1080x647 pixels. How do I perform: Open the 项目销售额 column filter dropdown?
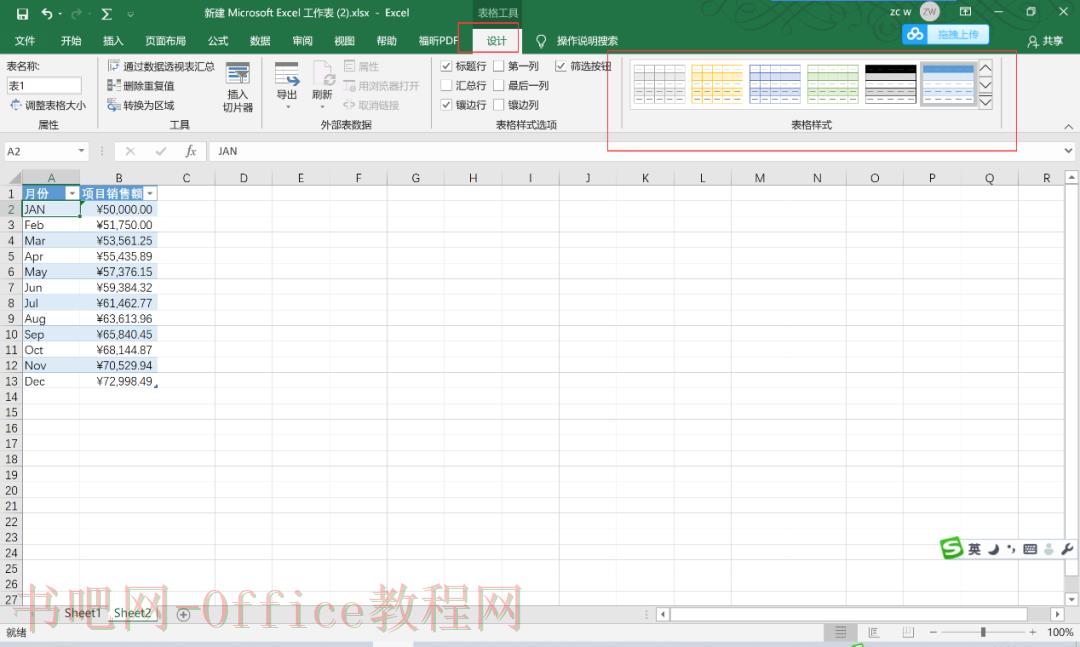pos(149,194)
